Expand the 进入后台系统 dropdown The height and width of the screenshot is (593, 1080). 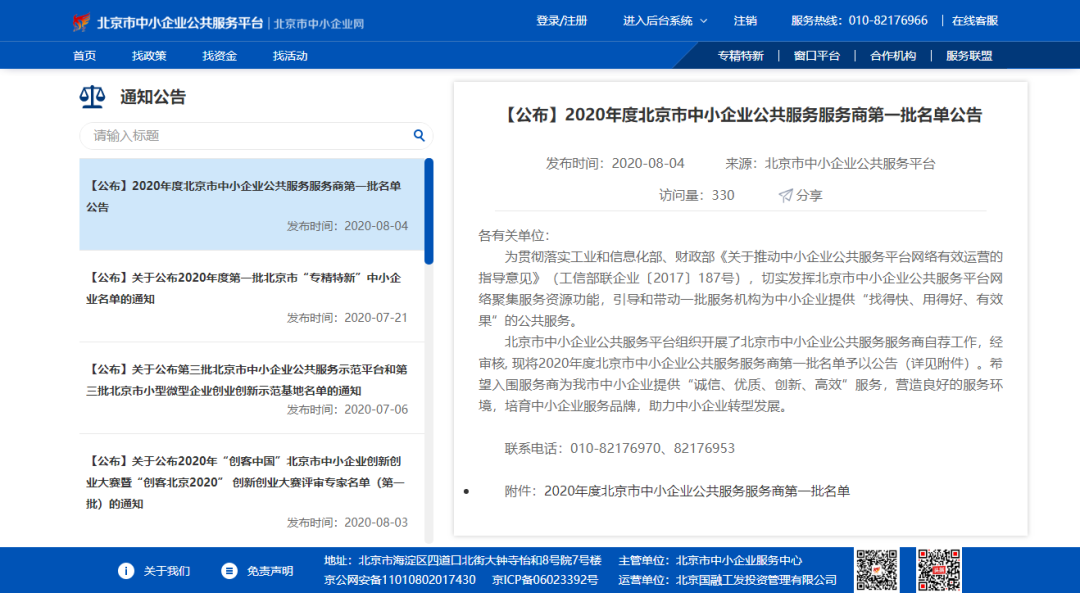tap(658, 19)
